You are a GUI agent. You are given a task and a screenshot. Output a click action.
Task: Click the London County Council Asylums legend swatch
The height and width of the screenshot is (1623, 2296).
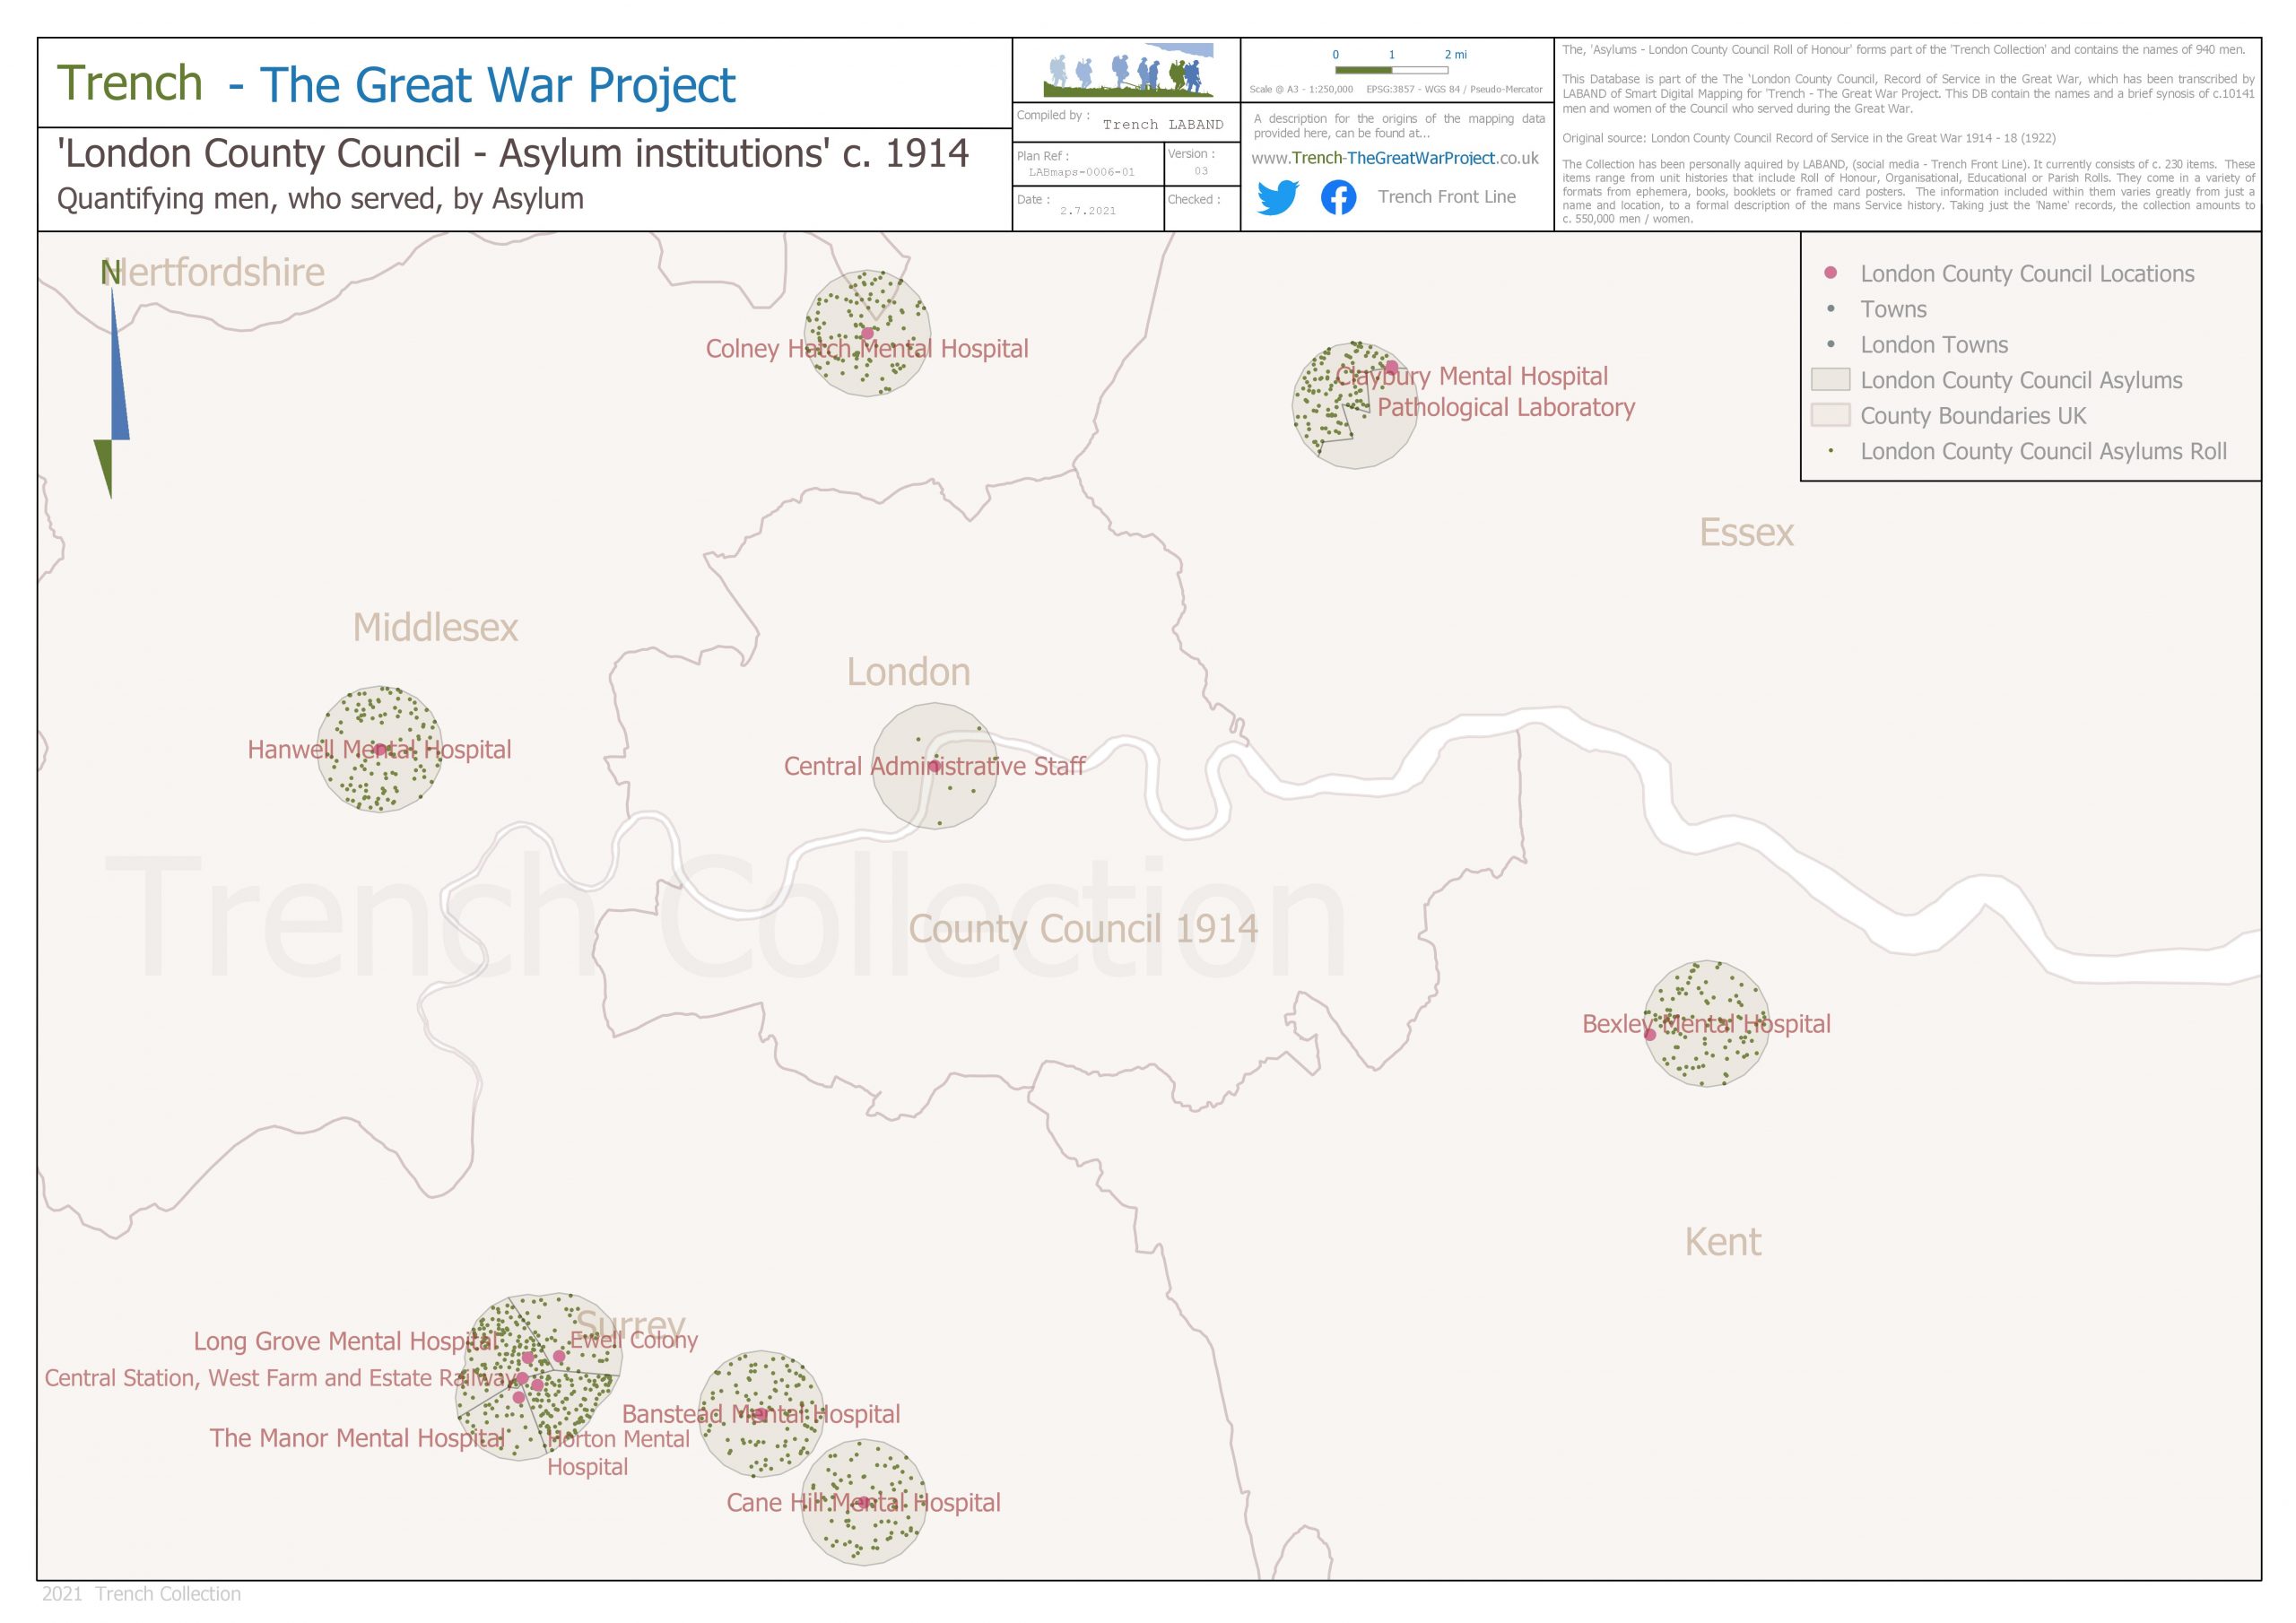[1830, 380]
